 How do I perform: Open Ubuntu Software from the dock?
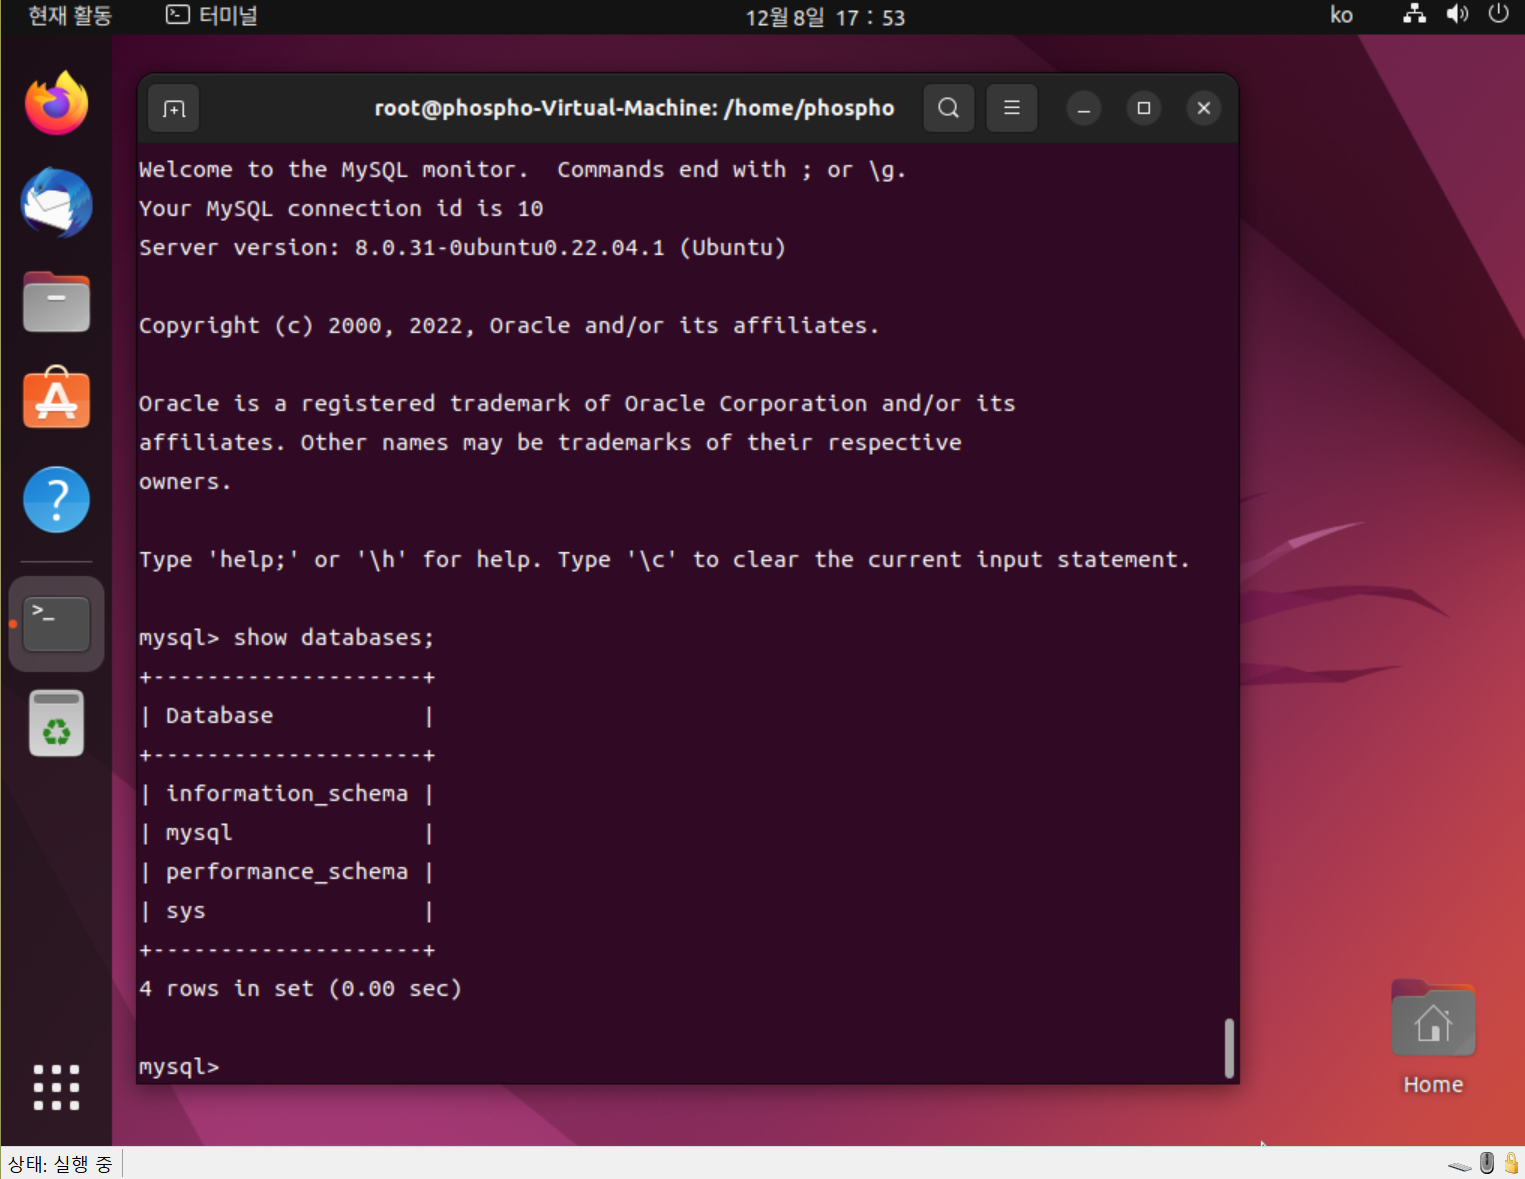pyautogui.click(x=57, y=399)
